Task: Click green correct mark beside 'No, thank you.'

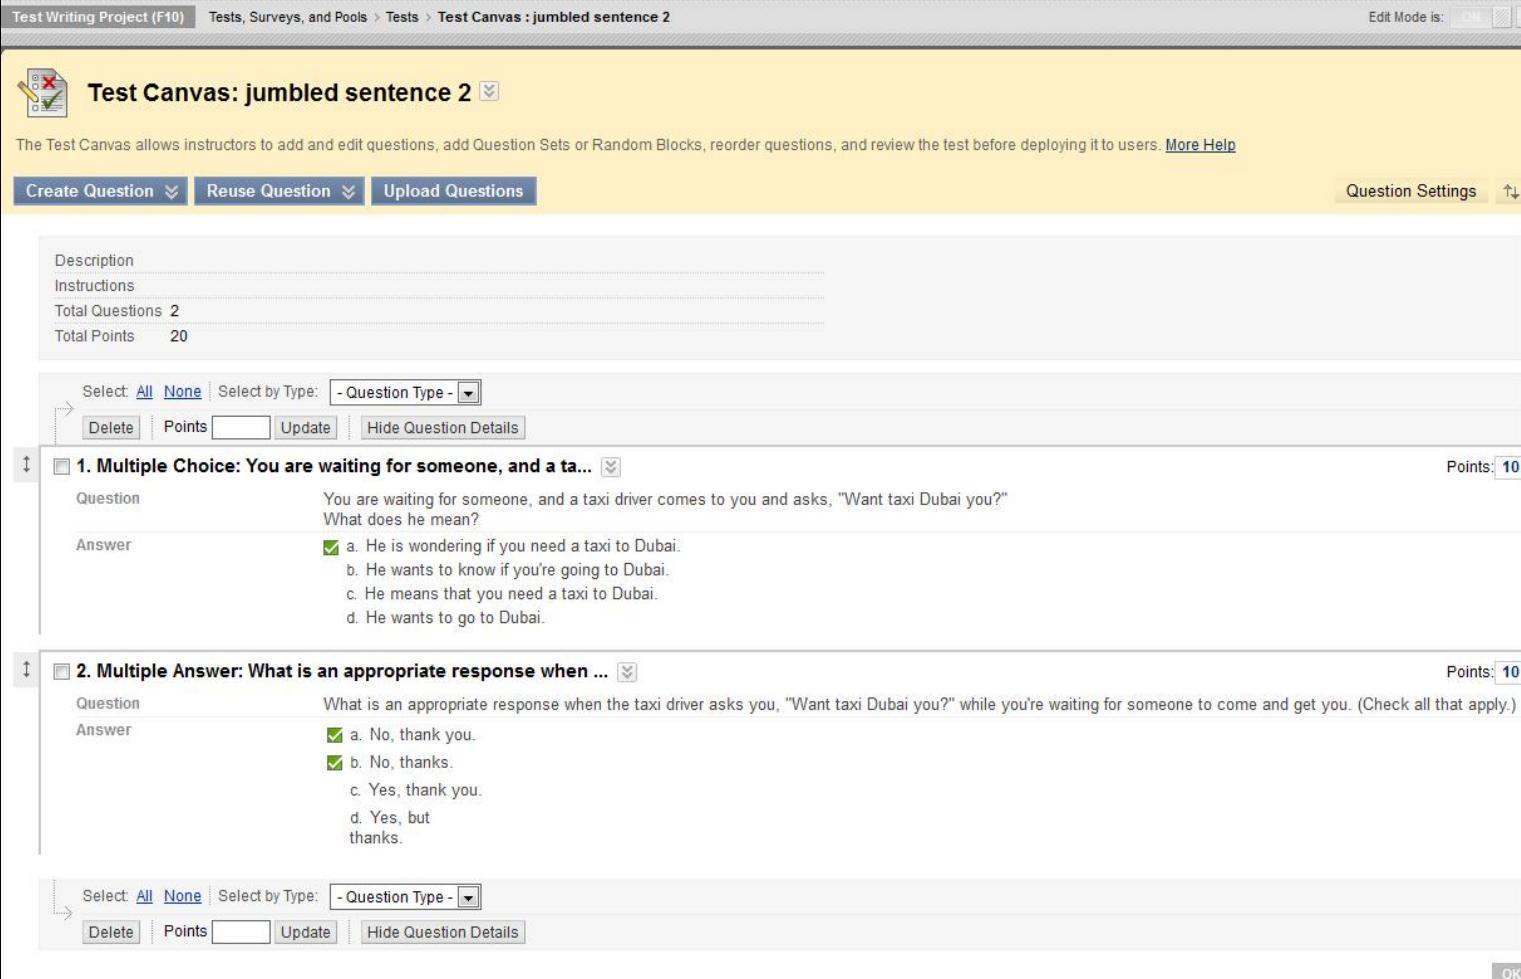Action: [335, 735]
